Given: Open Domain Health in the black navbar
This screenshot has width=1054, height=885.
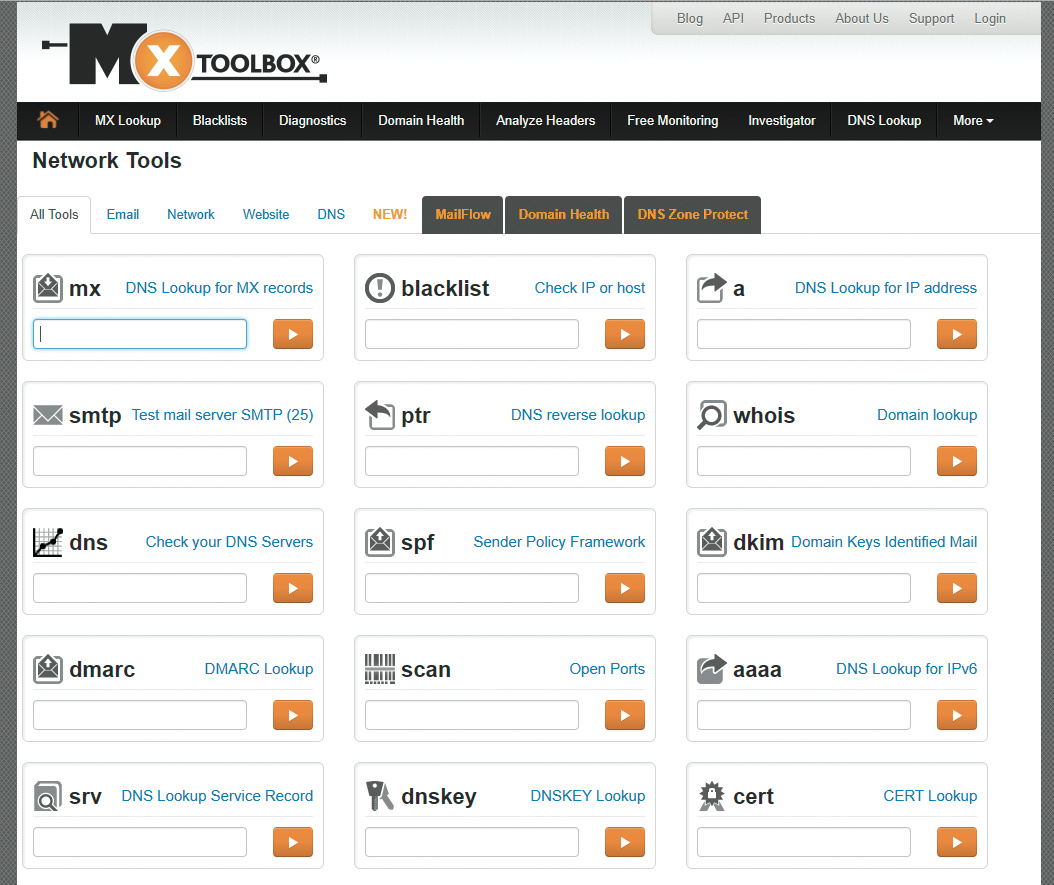Looking at the screenshot, I should tap(421, 120).
